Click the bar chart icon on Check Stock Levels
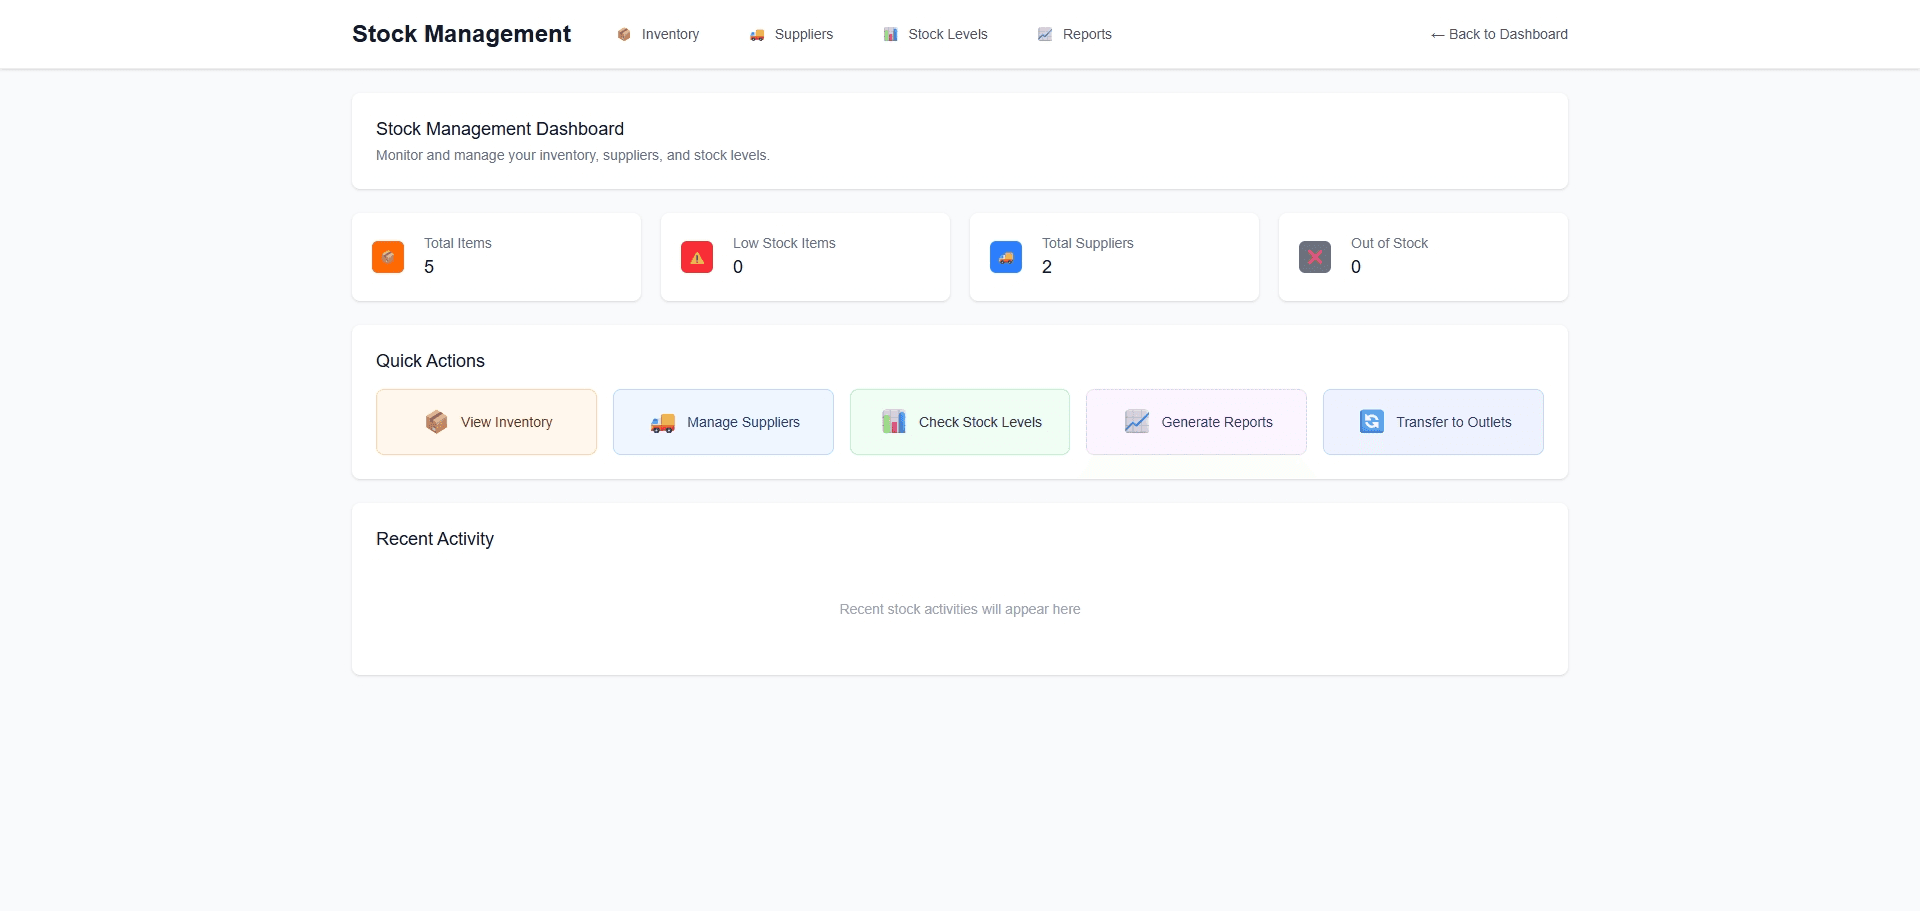 click(x=894, y=422)
